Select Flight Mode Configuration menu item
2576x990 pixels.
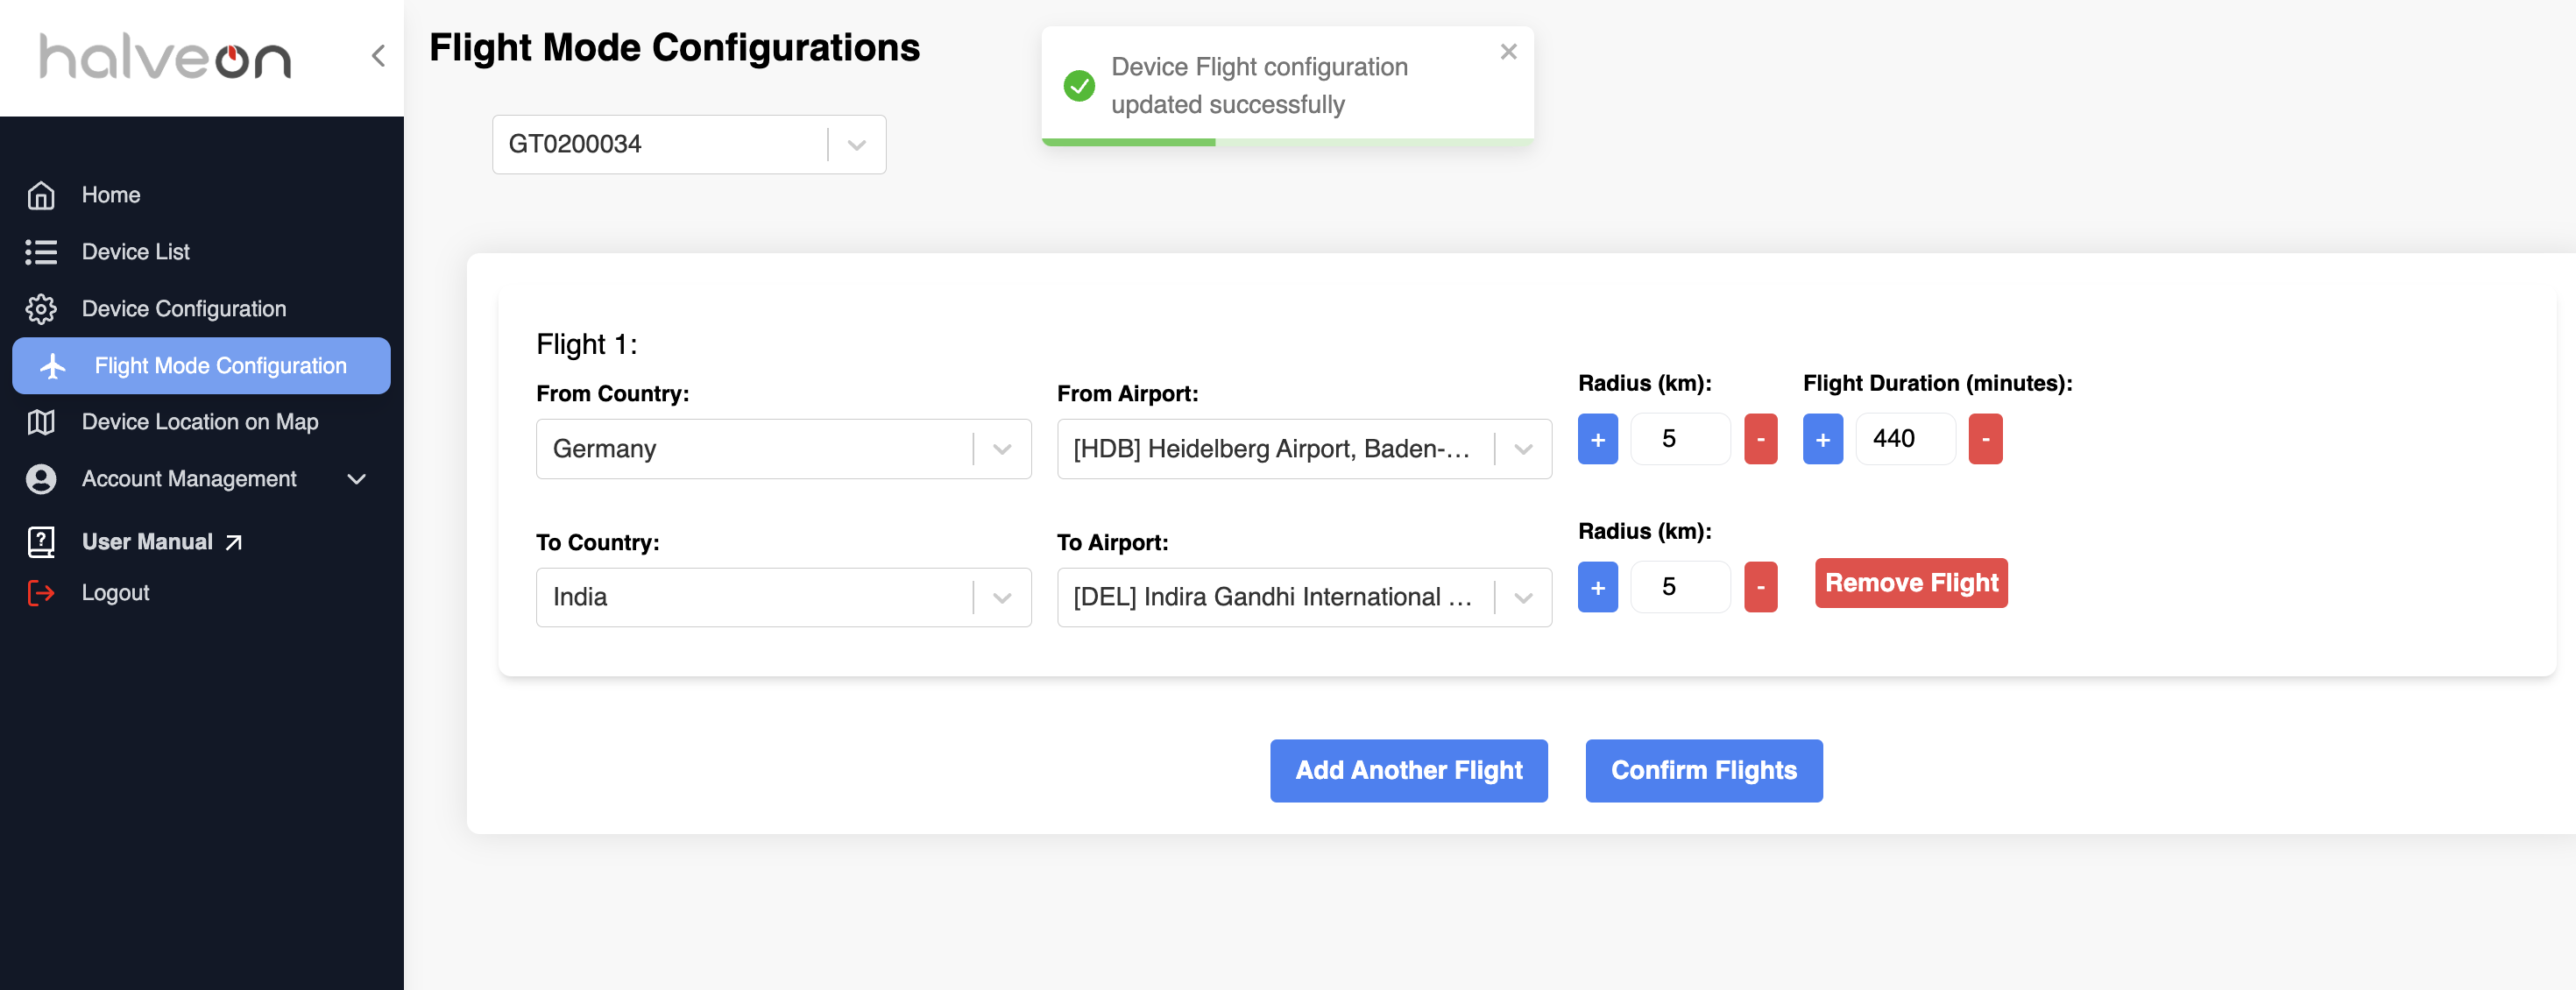[x=201, y=366]
